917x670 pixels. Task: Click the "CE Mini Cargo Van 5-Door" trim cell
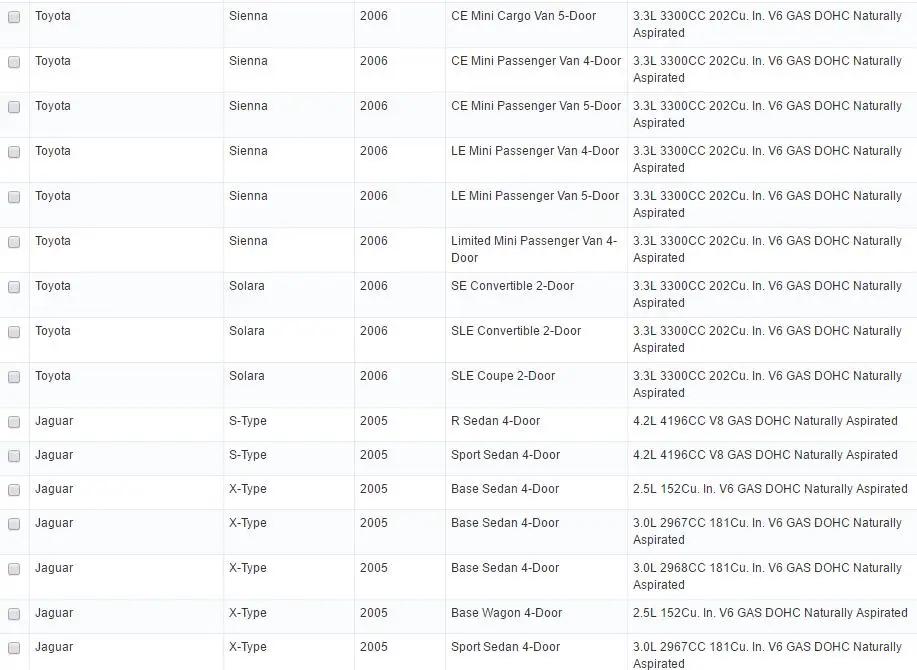[536, 25]
